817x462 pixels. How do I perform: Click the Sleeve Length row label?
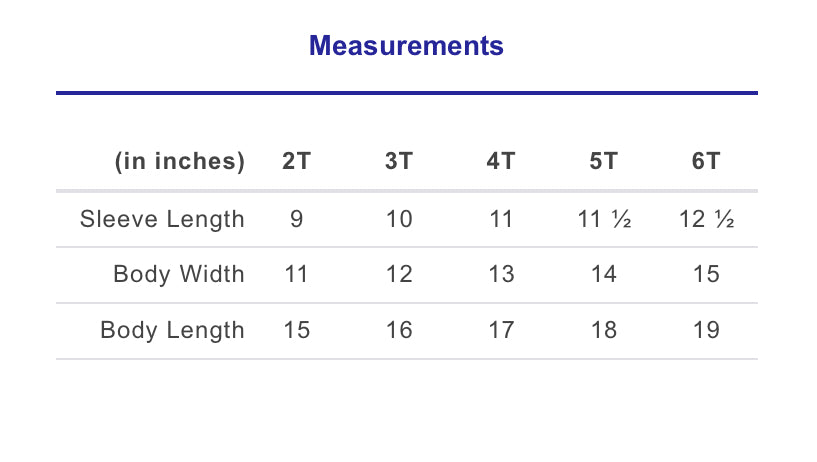point(162,219)
